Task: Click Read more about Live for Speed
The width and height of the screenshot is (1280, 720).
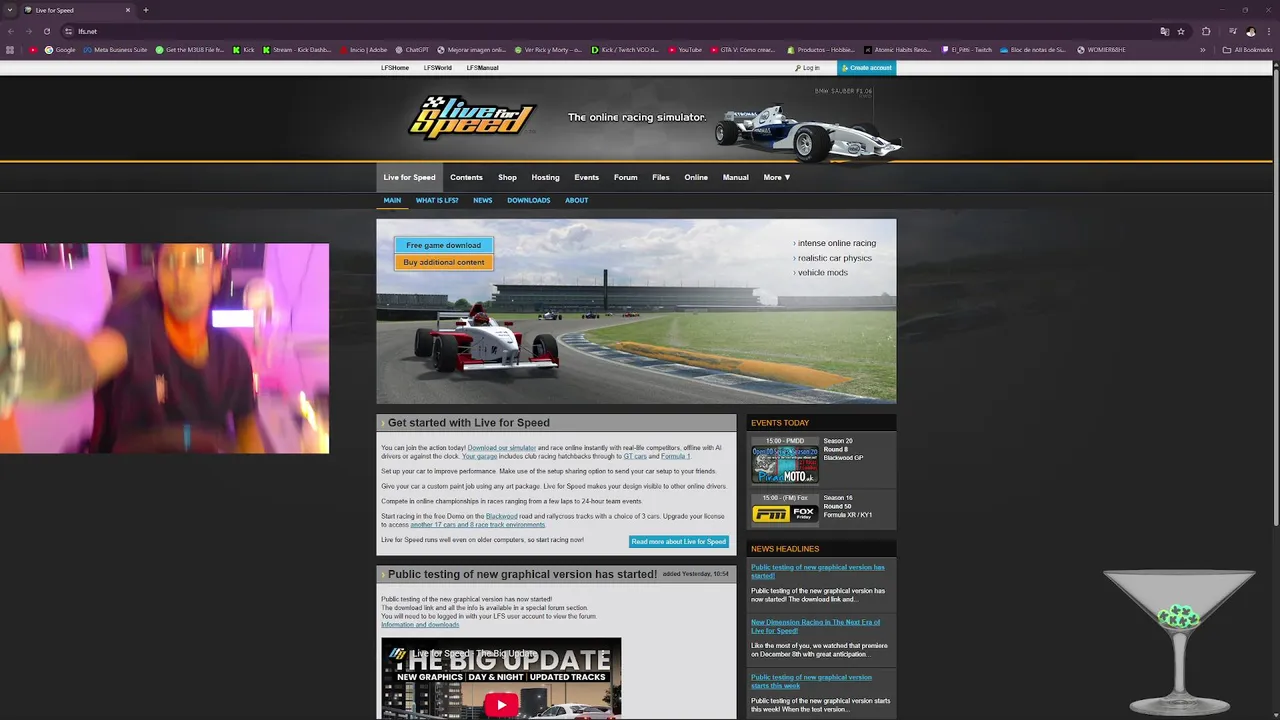Action: 678,541
